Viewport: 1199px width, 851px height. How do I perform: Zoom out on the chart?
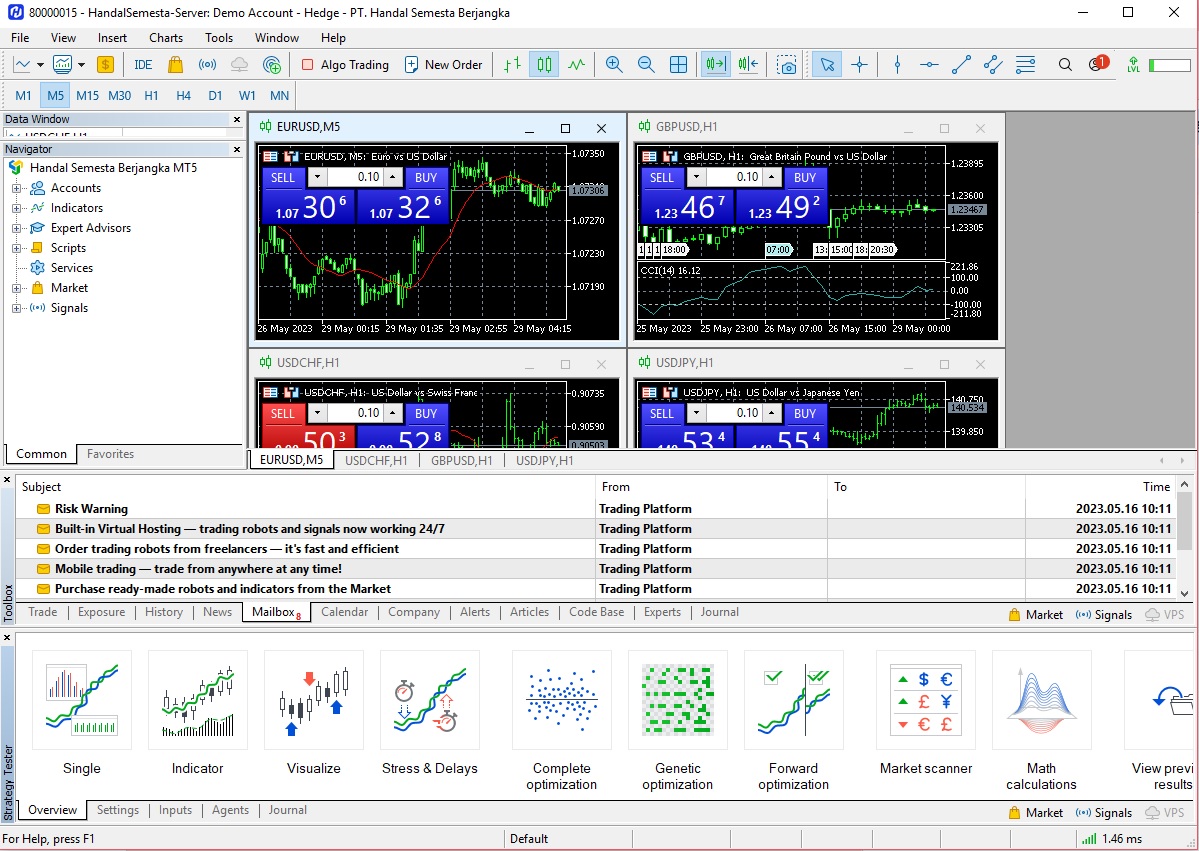coord(646,65)
